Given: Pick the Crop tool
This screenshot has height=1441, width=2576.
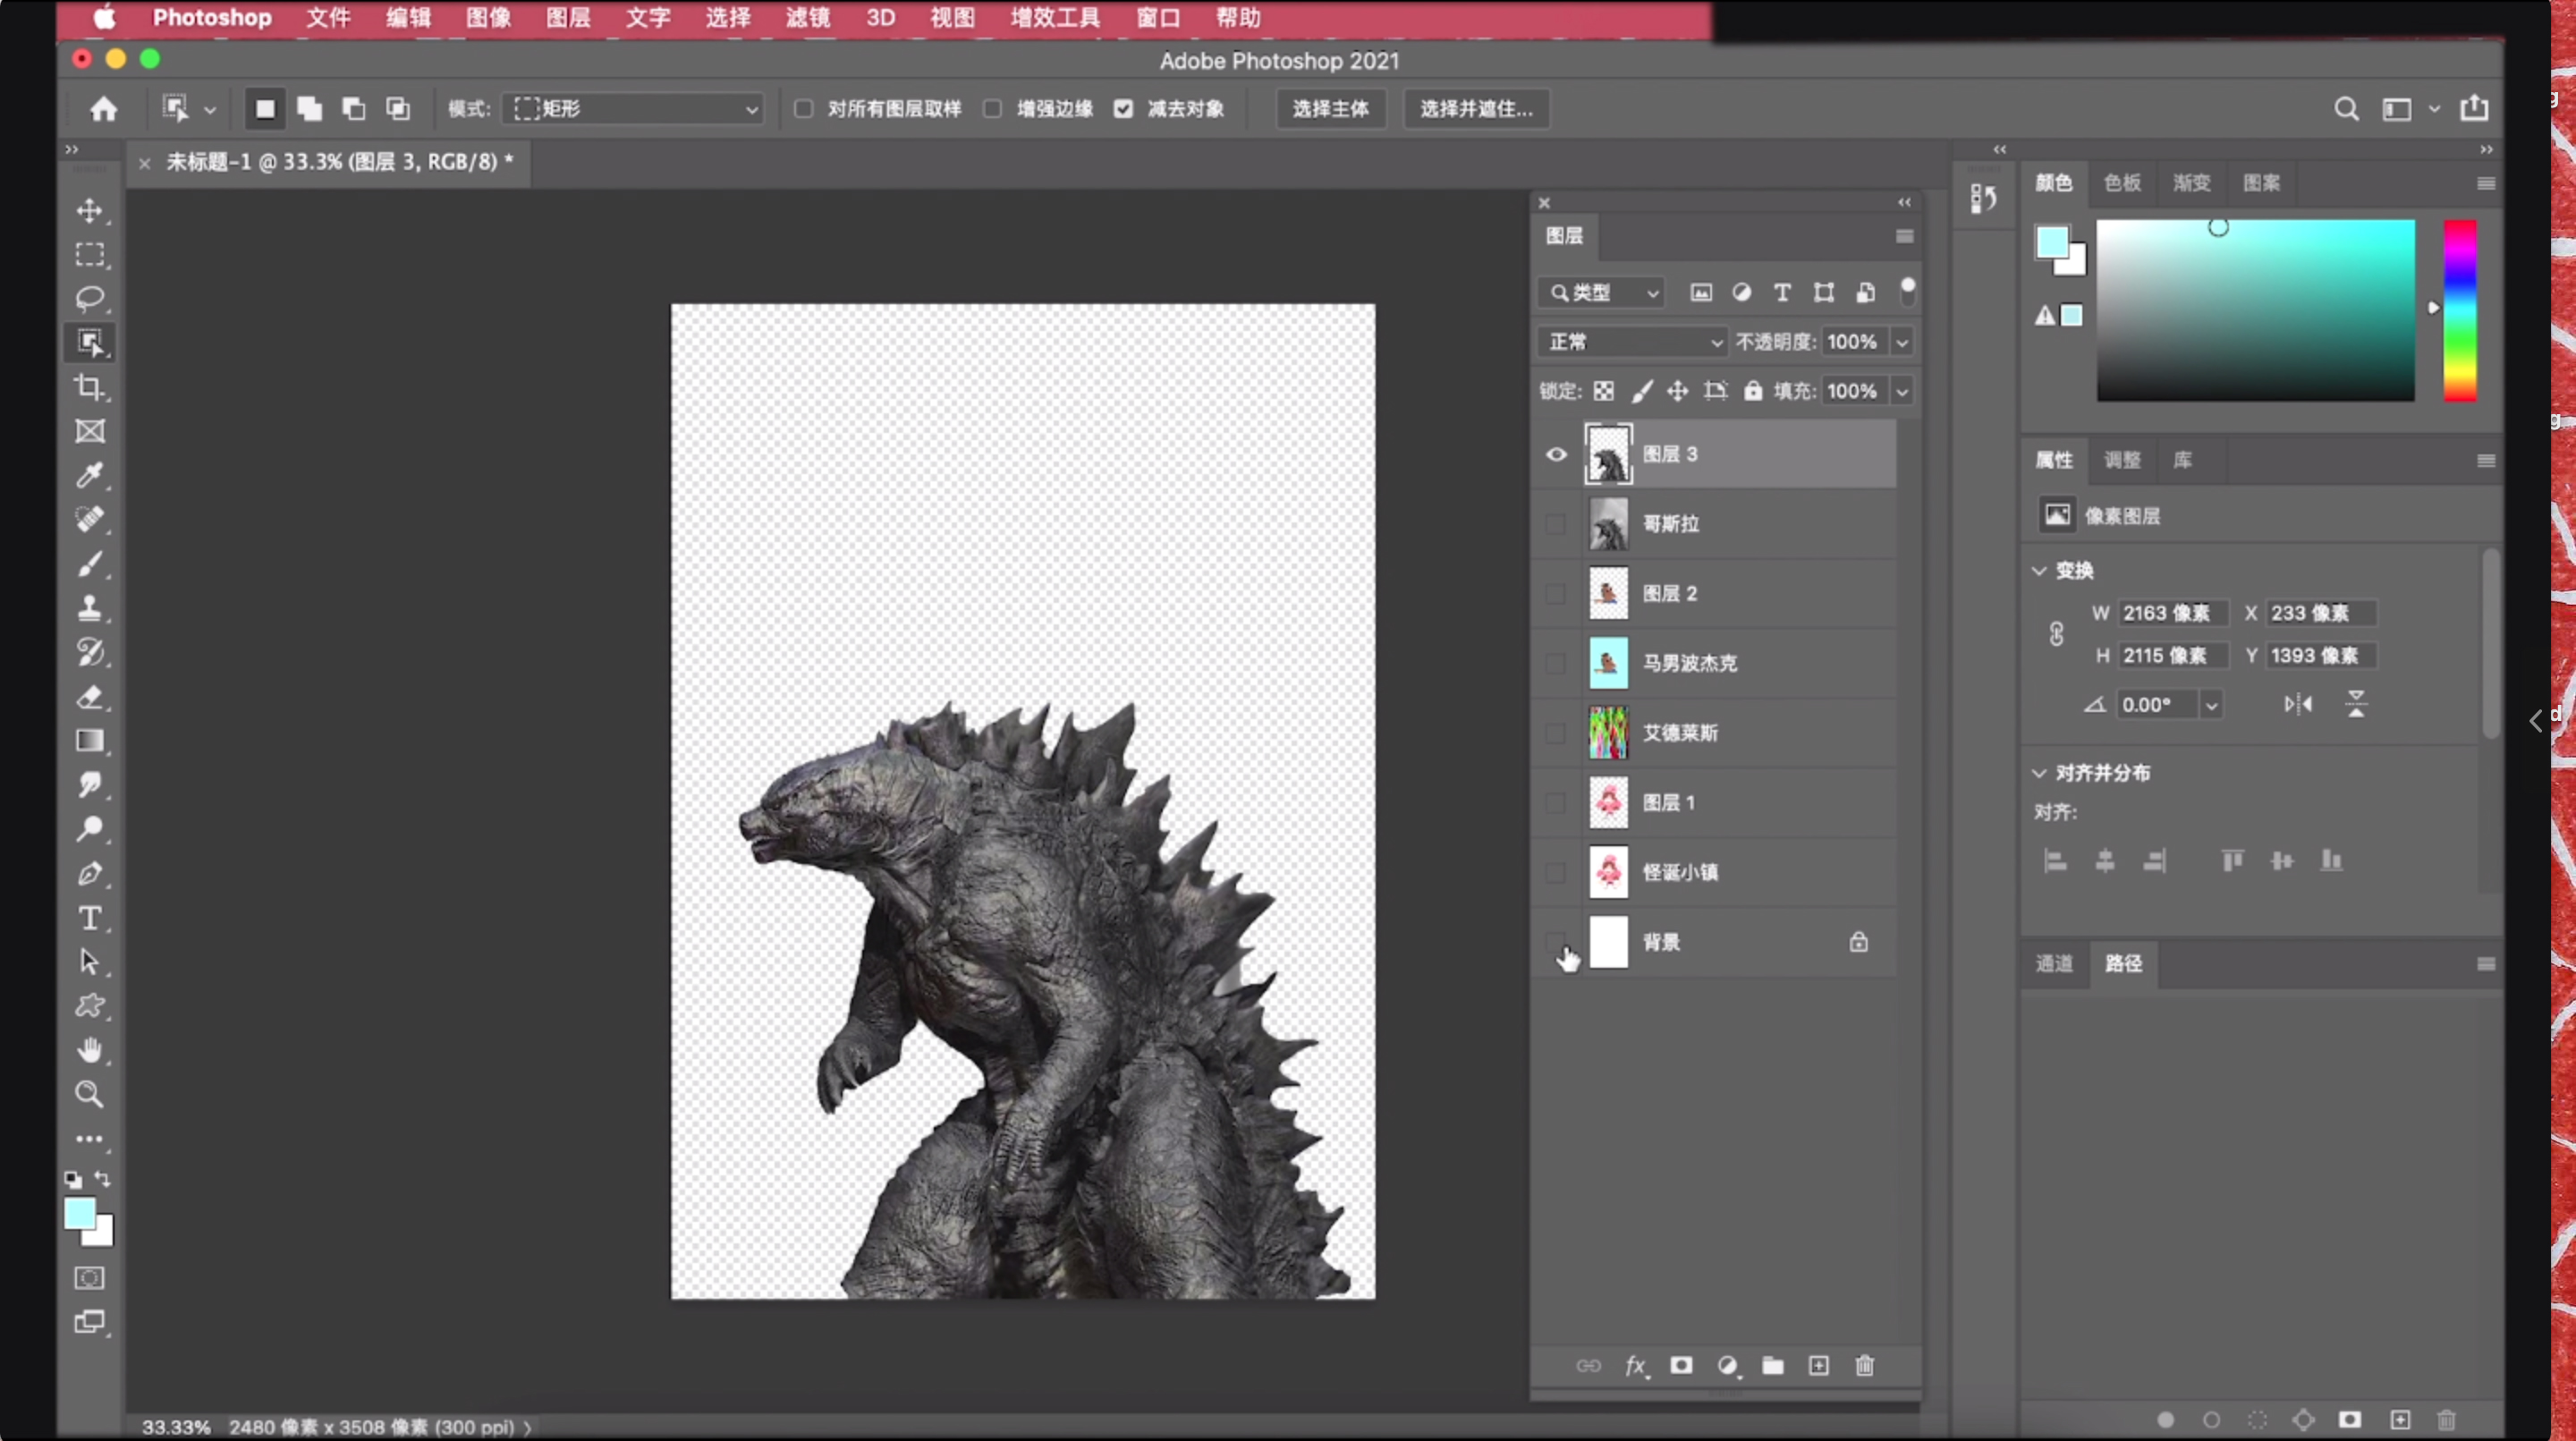Looking at the screenshot, I should click(x=90, y=387).
